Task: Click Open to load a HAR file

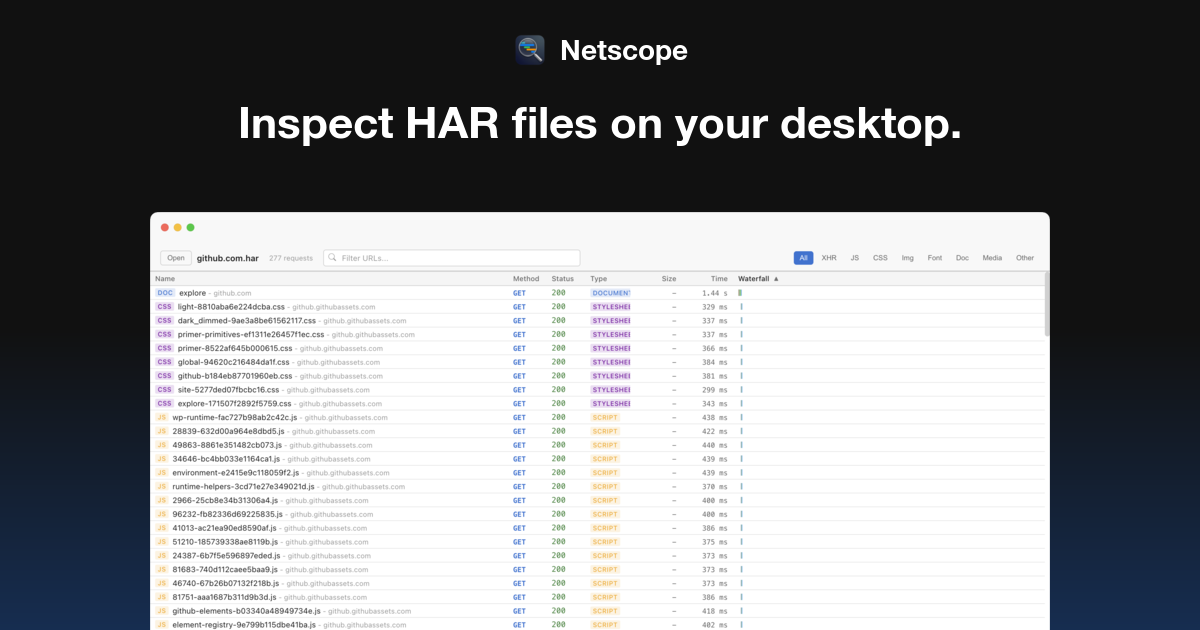Action: pos(175,257)
